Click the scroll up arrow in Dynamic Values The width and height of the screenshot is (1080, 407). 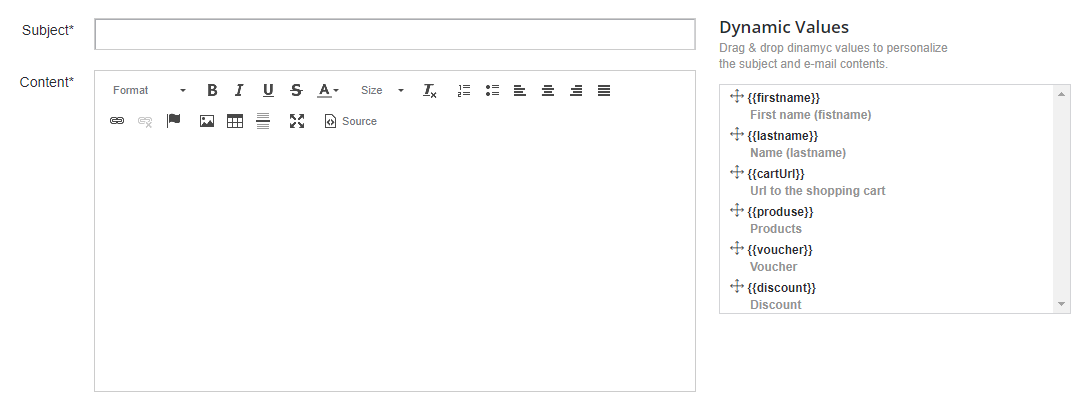click(x=1061, y=94)
